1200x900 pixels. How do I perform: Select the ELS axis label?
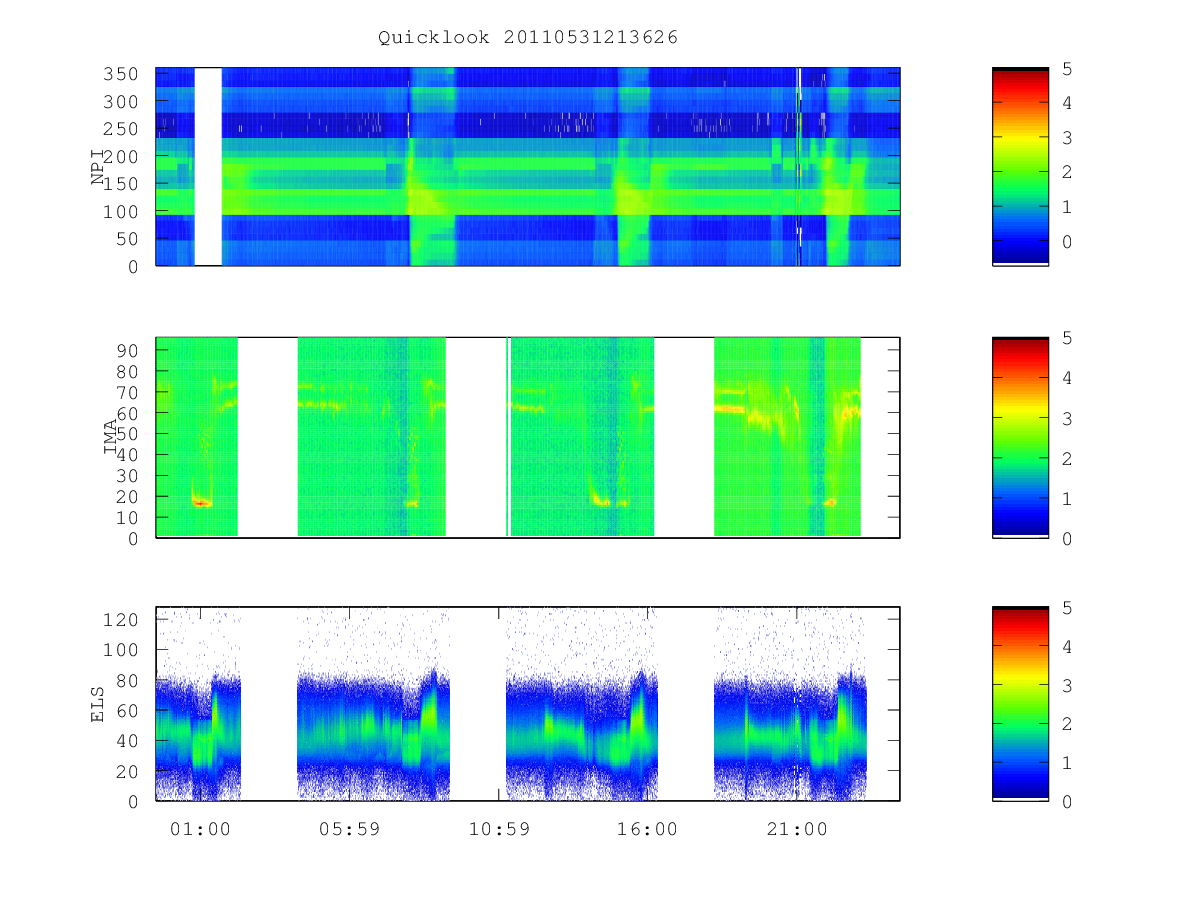tap(98, 704)
